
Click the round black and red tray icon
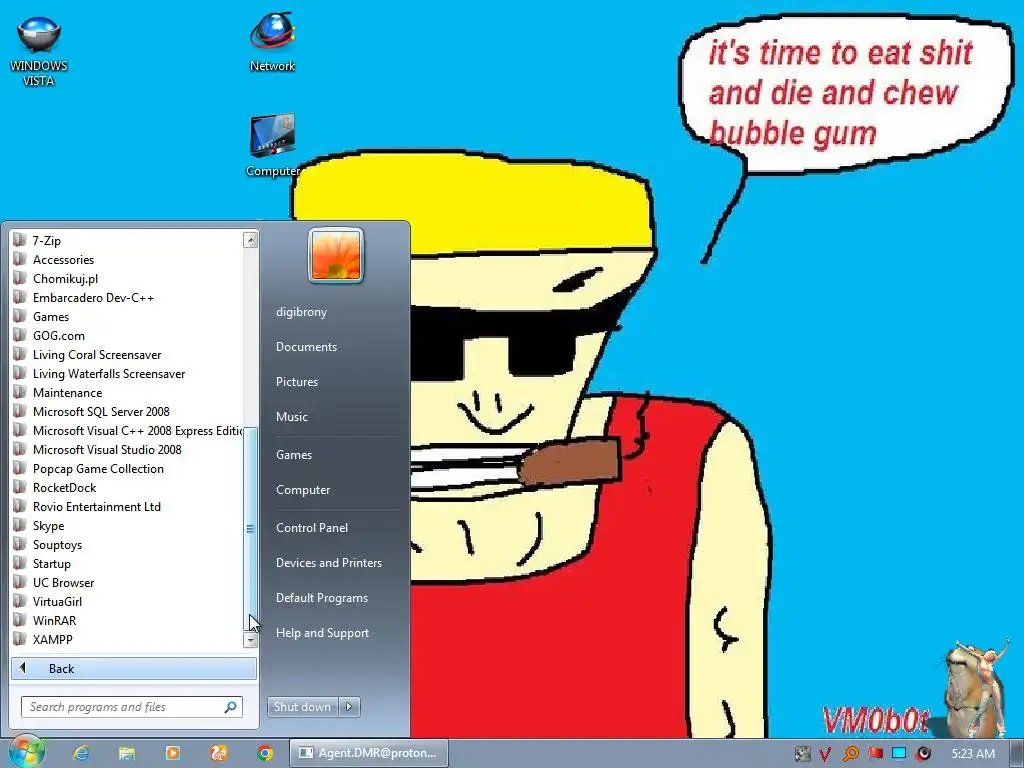click(x=923, y=754)
